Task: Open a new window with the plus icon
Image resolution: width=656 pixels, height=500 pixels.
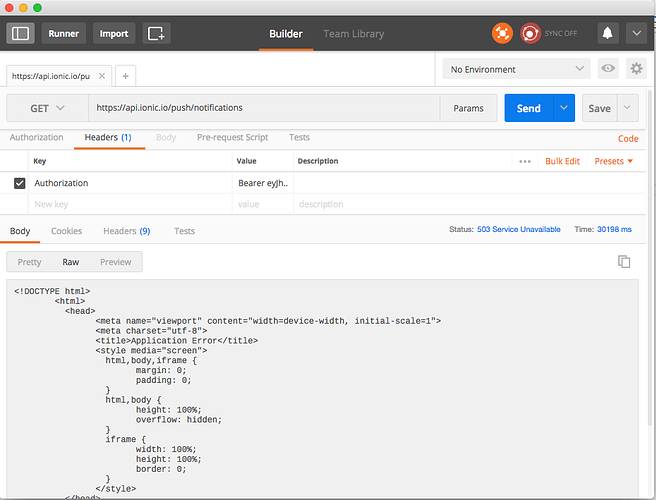Action: (156, 33)
